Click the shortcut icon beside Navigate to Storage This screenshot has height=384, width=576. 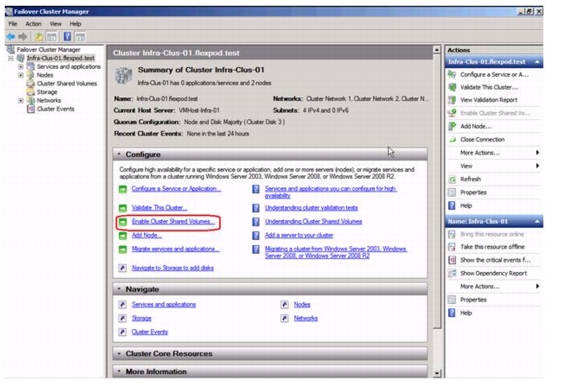[x=123, y=268]
